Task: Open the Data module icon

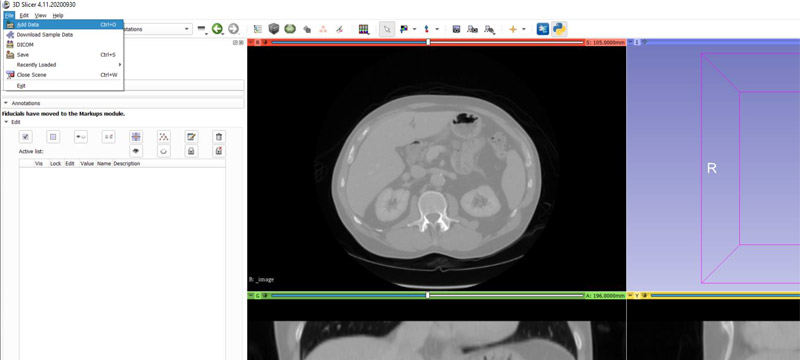Action: 258,29
